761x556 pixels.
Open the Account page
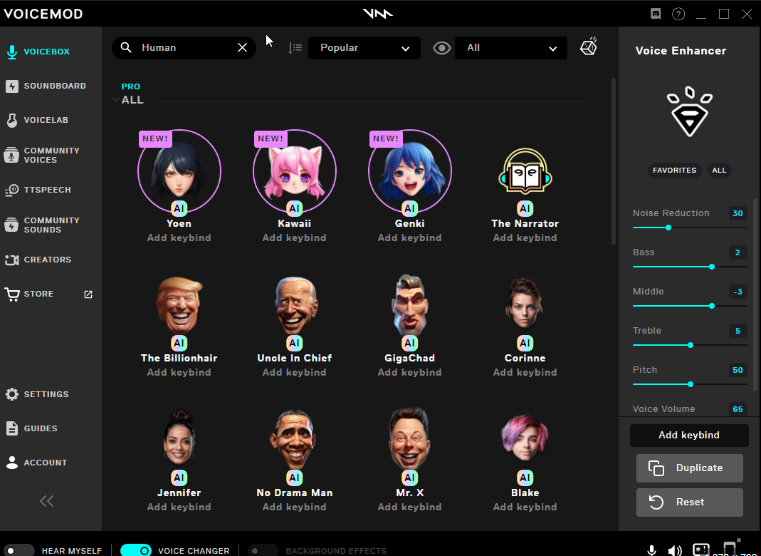click(36, 462)
